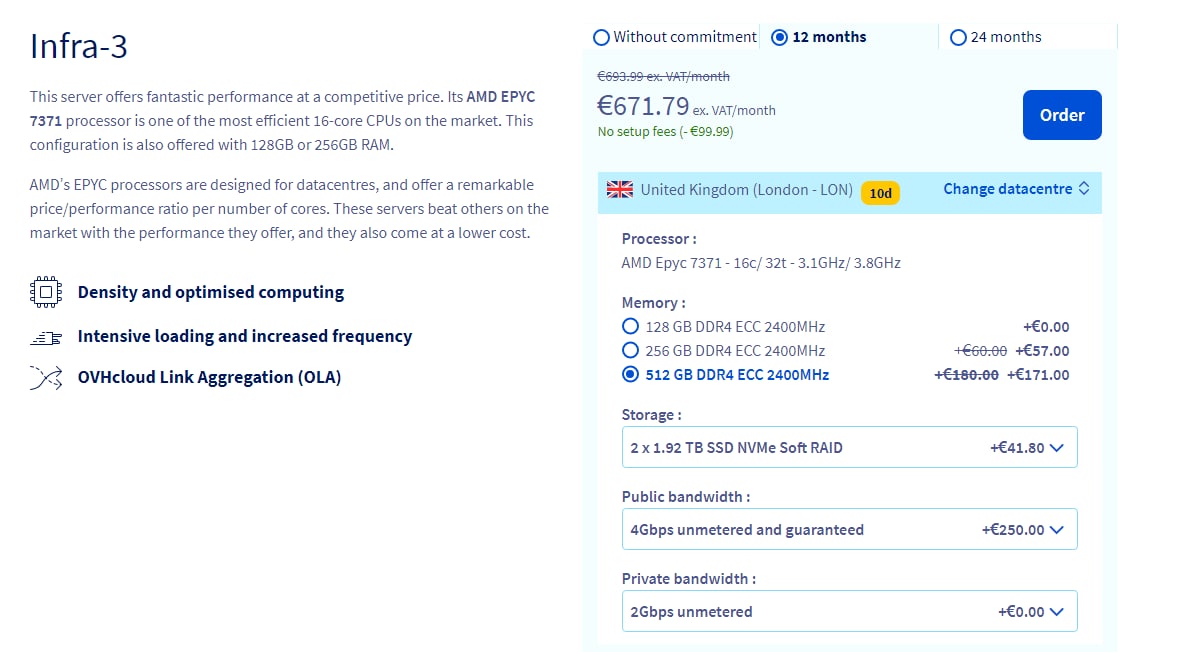The width and height of the screenshot is (1179, 652).
Task: Click the intensive loading and increased frequency icon
Action: click(46, 338)
